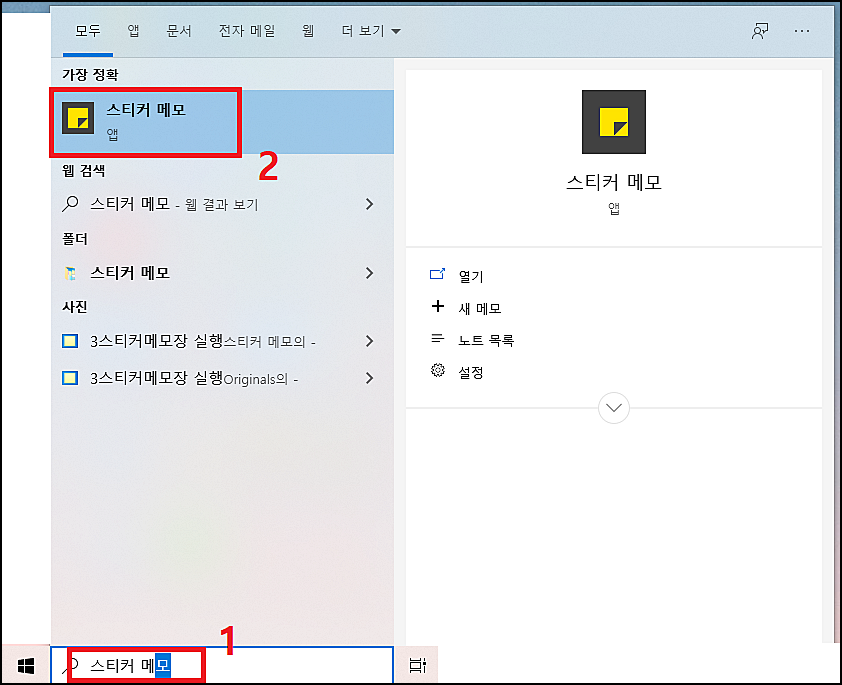Expand chevron for 실행스티커 메모의 photo
The width and height of the screenshot is (842, 685).
(369, 341)
